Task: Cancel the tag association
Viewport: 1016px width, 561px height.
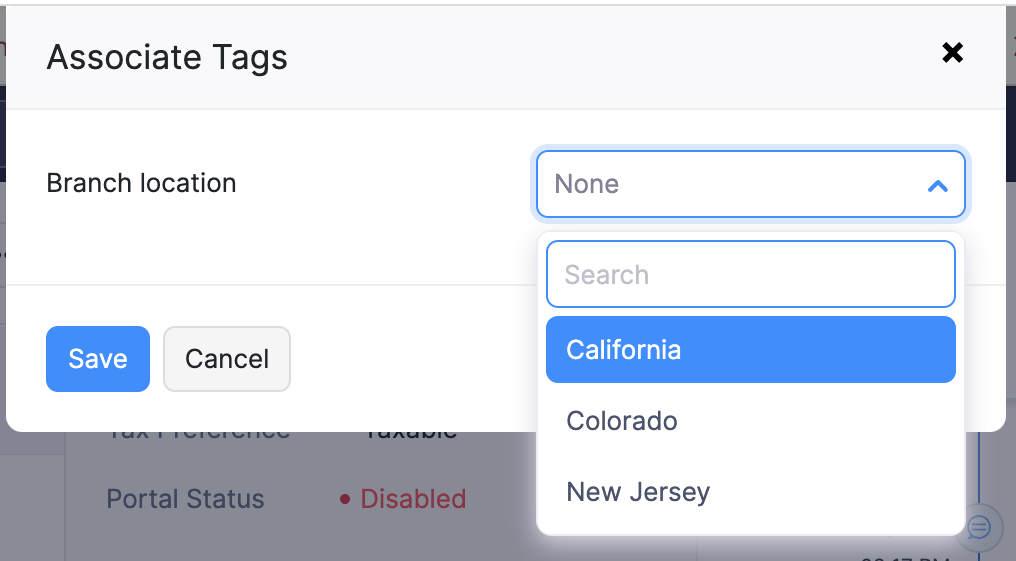Action: click(227, 359)
